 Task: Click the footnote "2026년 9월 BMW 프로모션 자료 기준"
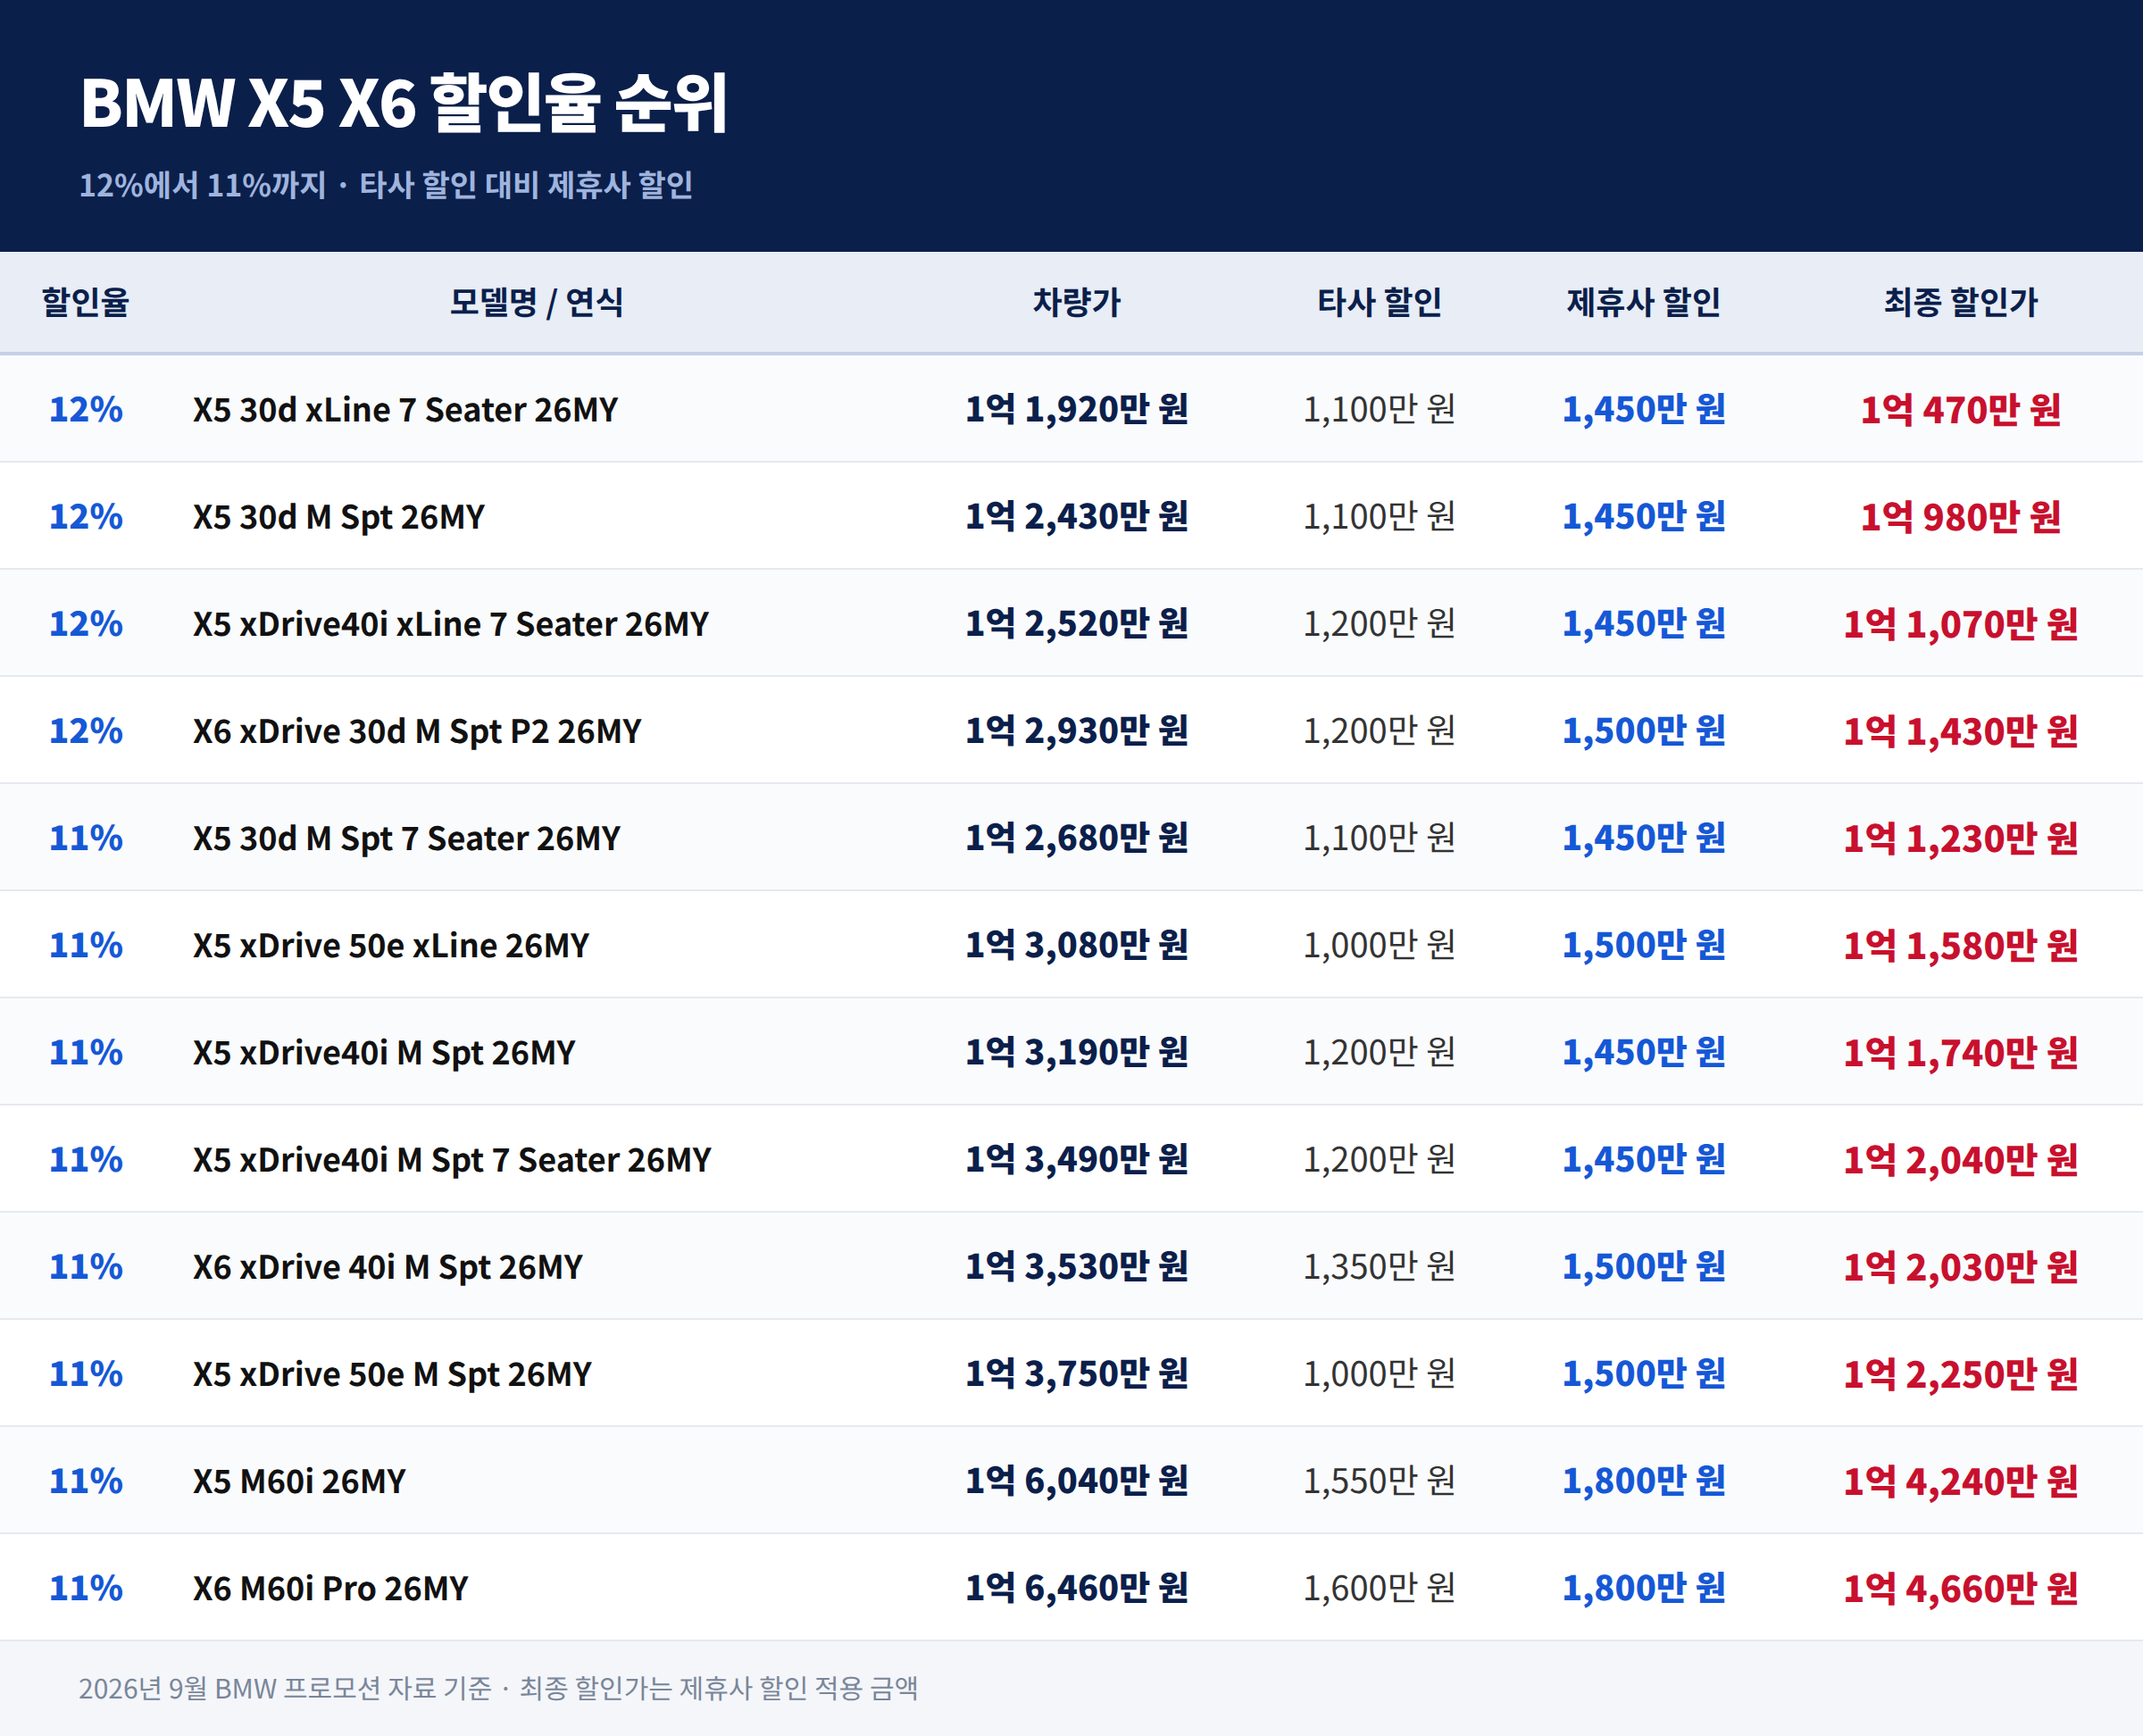[285, 1688]
